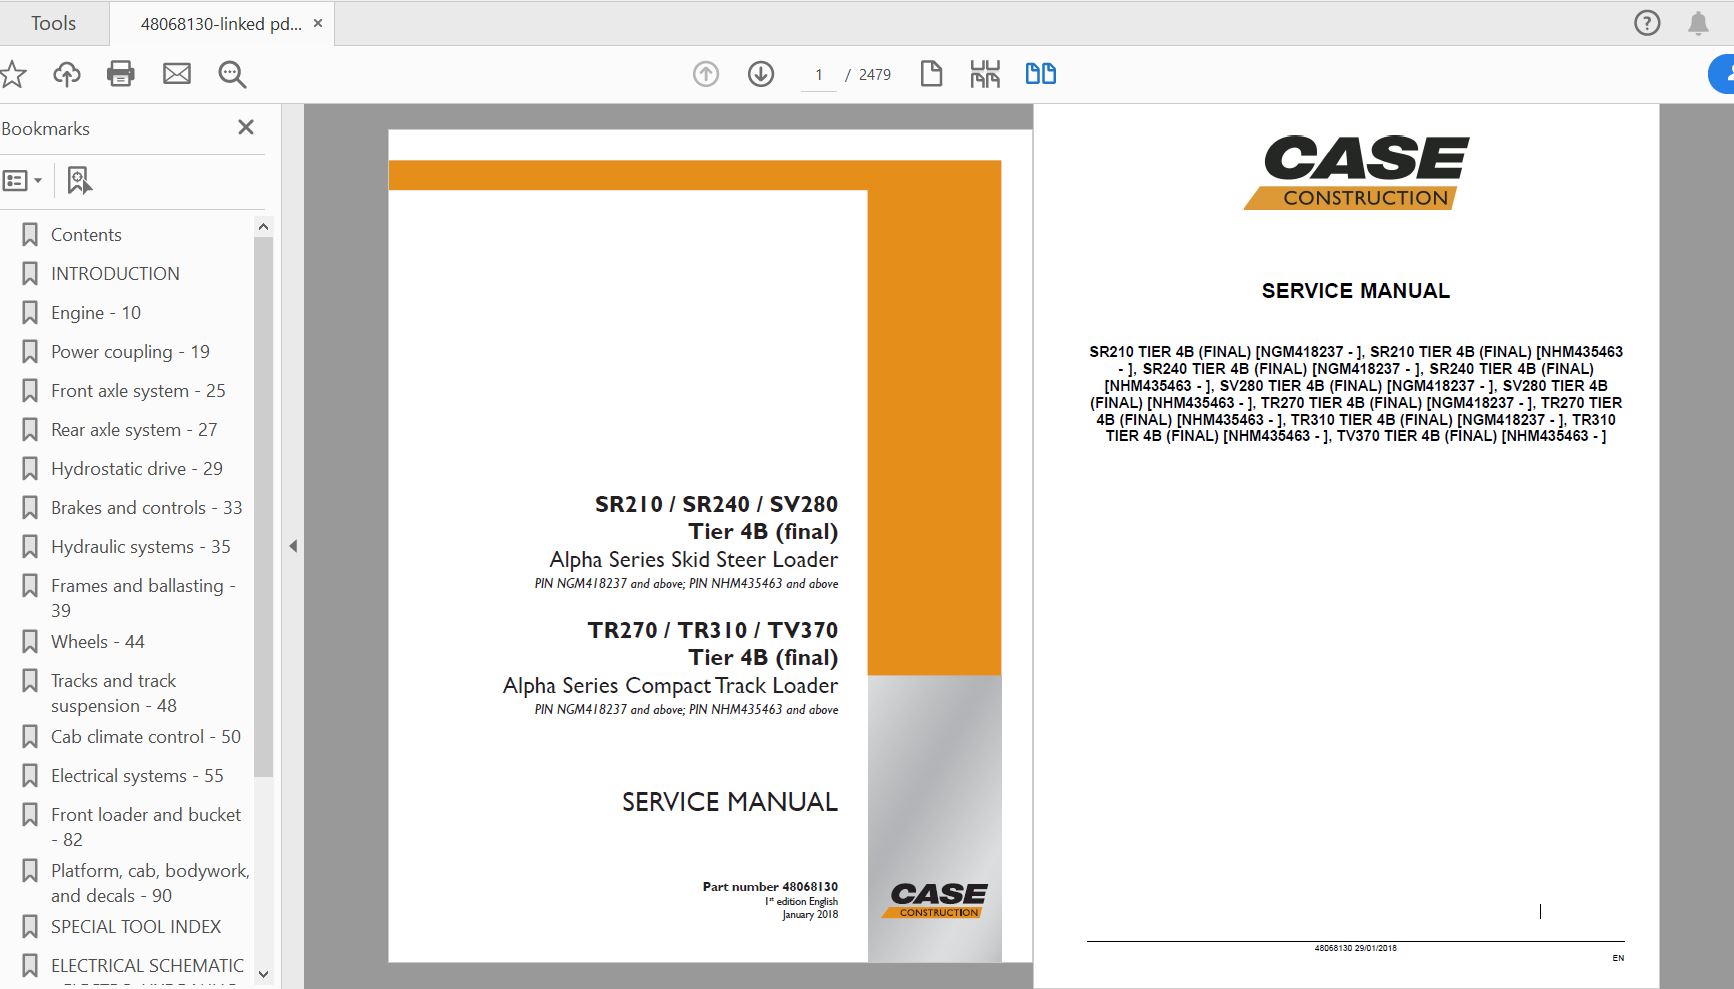Open the Help question mark icon

pos(1647,23)
